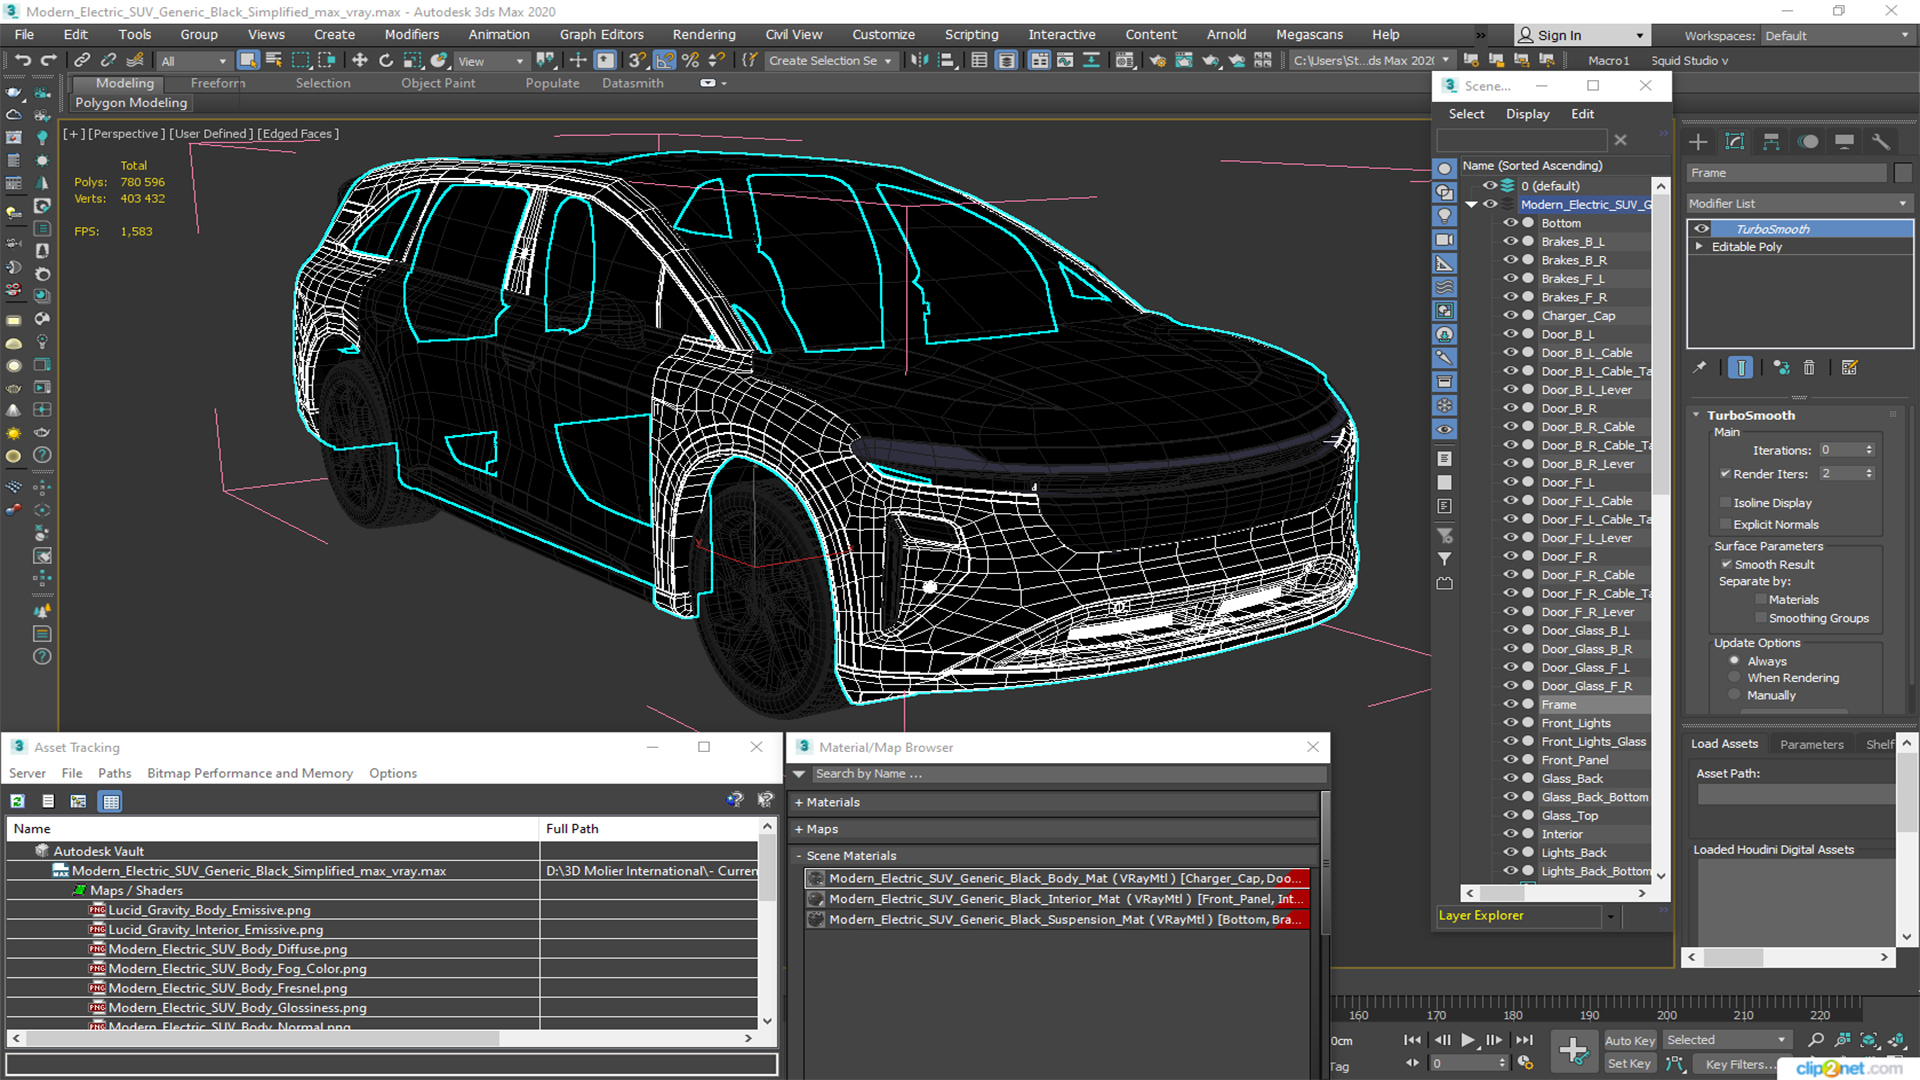Open the Graph Editors menu

601,34
